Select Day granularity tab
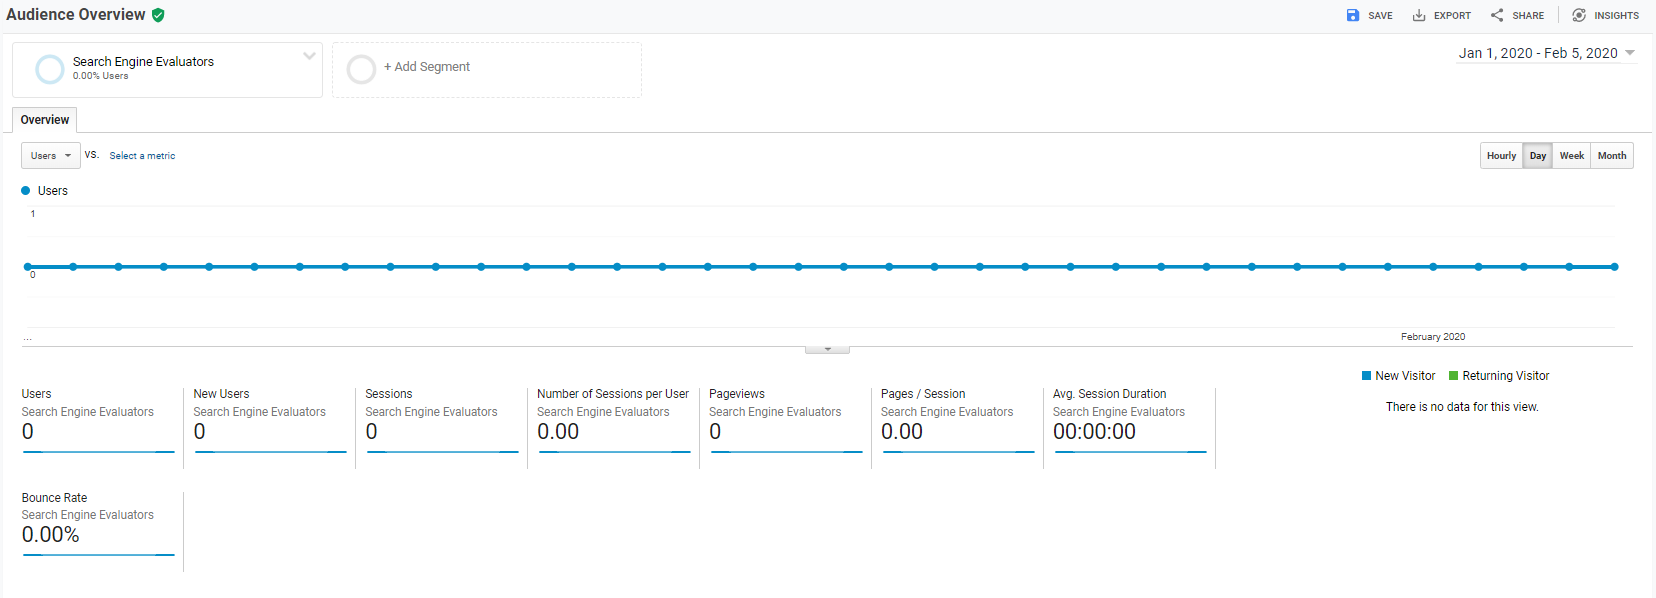 tap(1537, 156)
